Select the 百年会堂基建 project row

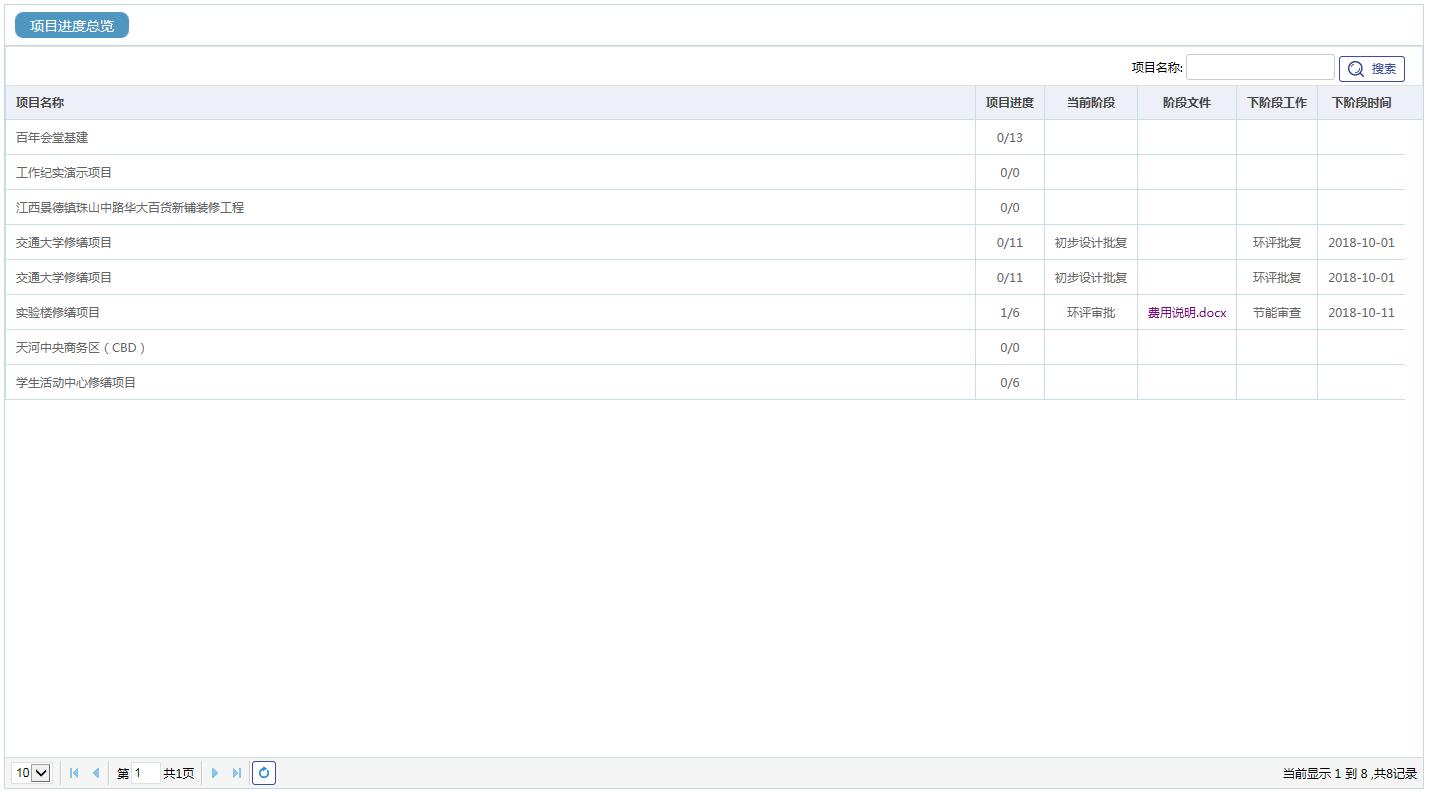click(52, 138)
